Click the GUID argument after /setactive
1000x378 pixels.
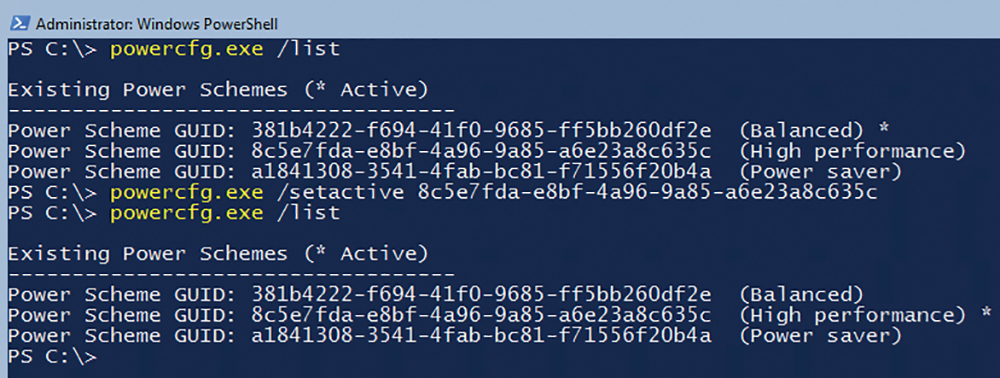click(x=647, y=192)
